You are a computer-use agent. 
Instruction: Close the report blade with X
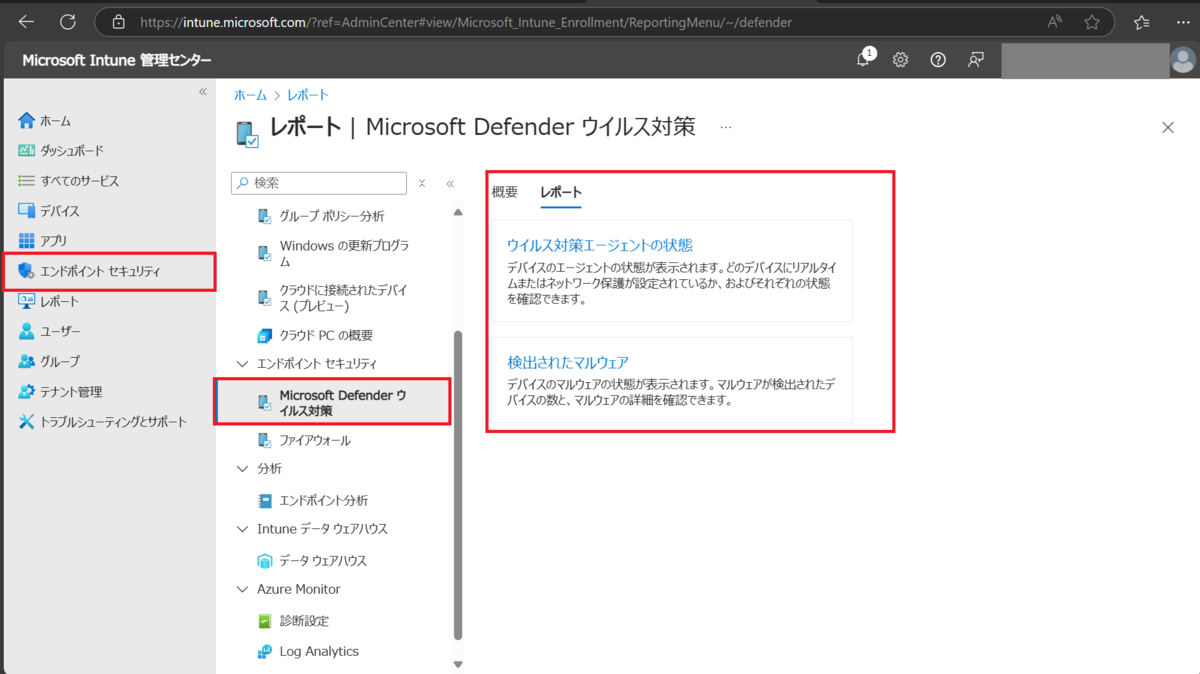pos(1168,127)
